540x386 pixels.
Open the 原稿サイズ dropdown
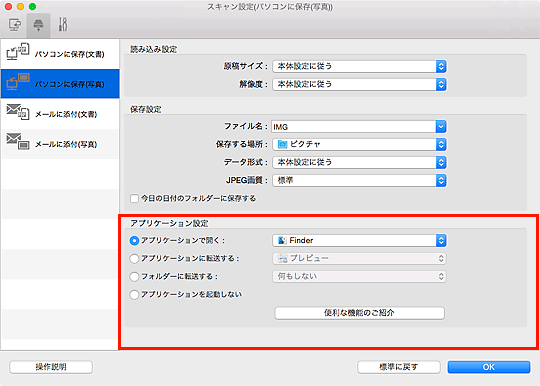tap(359, 66)
